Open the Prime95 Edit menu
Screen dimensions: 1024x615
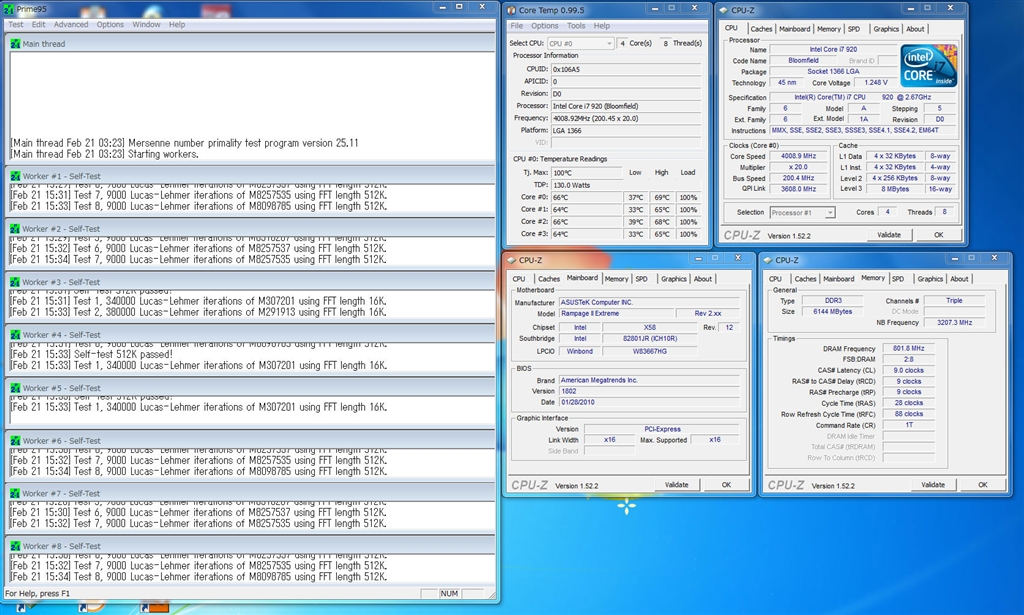click(39, 25)
